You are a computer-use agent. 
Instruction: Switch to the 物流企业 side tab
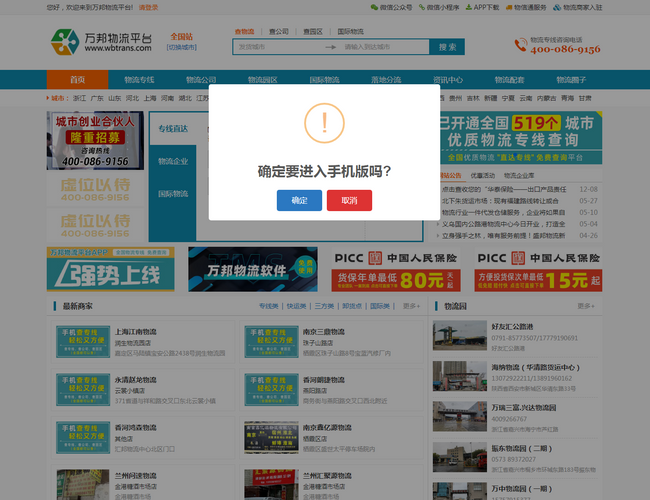173,161
